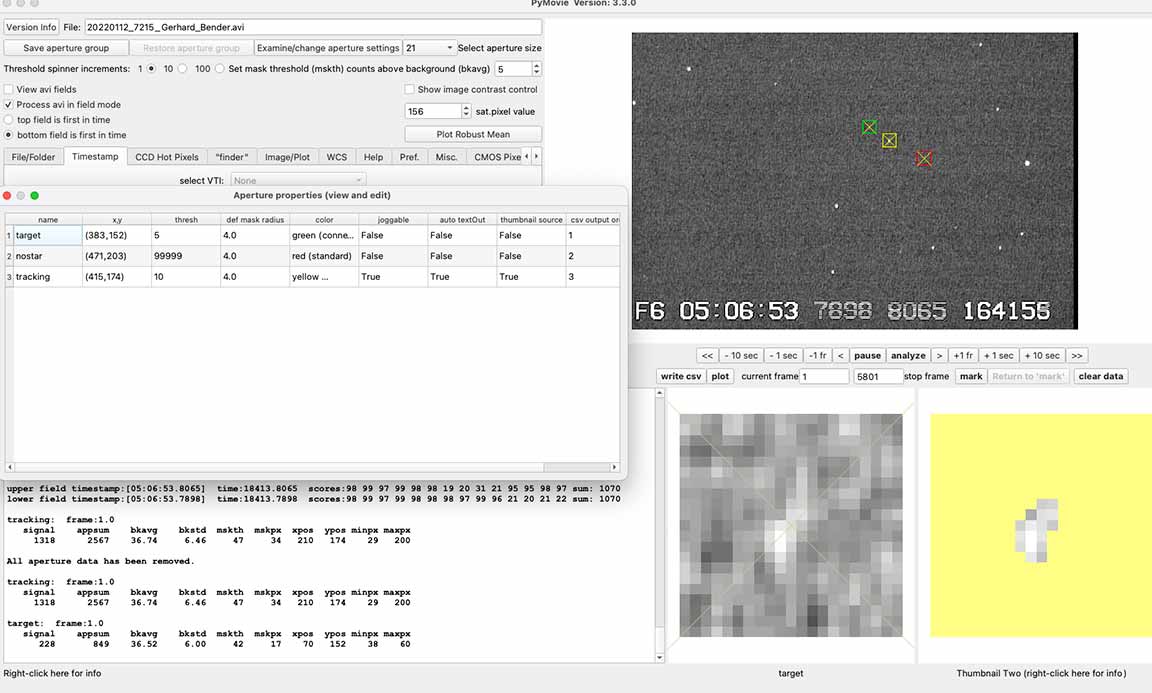Adjust the mask threshold spinner arrows
The image size is (1152, 693).
536,69
